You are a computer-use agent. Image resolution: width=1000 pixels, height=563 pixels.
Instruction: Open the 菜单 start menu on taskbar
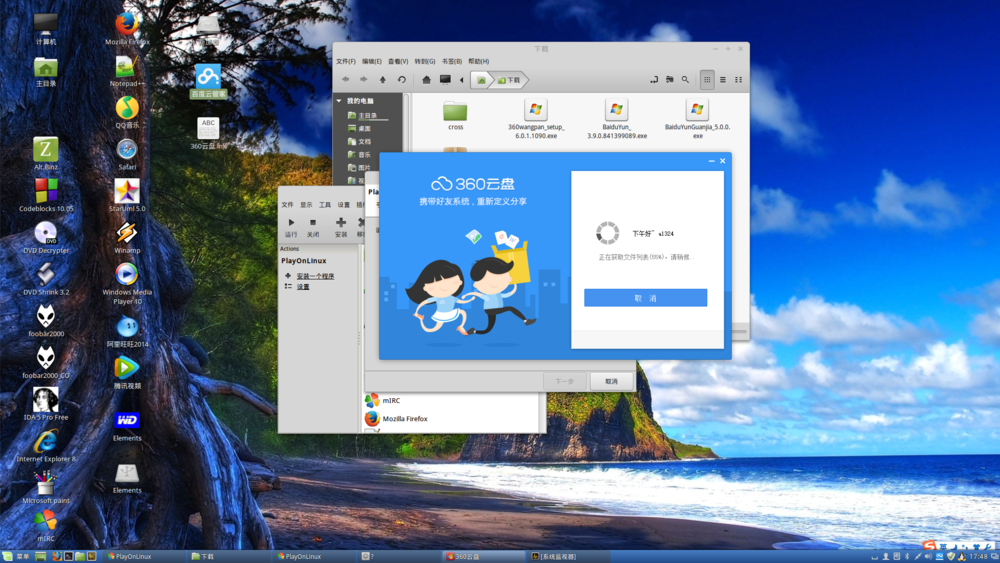17,557
